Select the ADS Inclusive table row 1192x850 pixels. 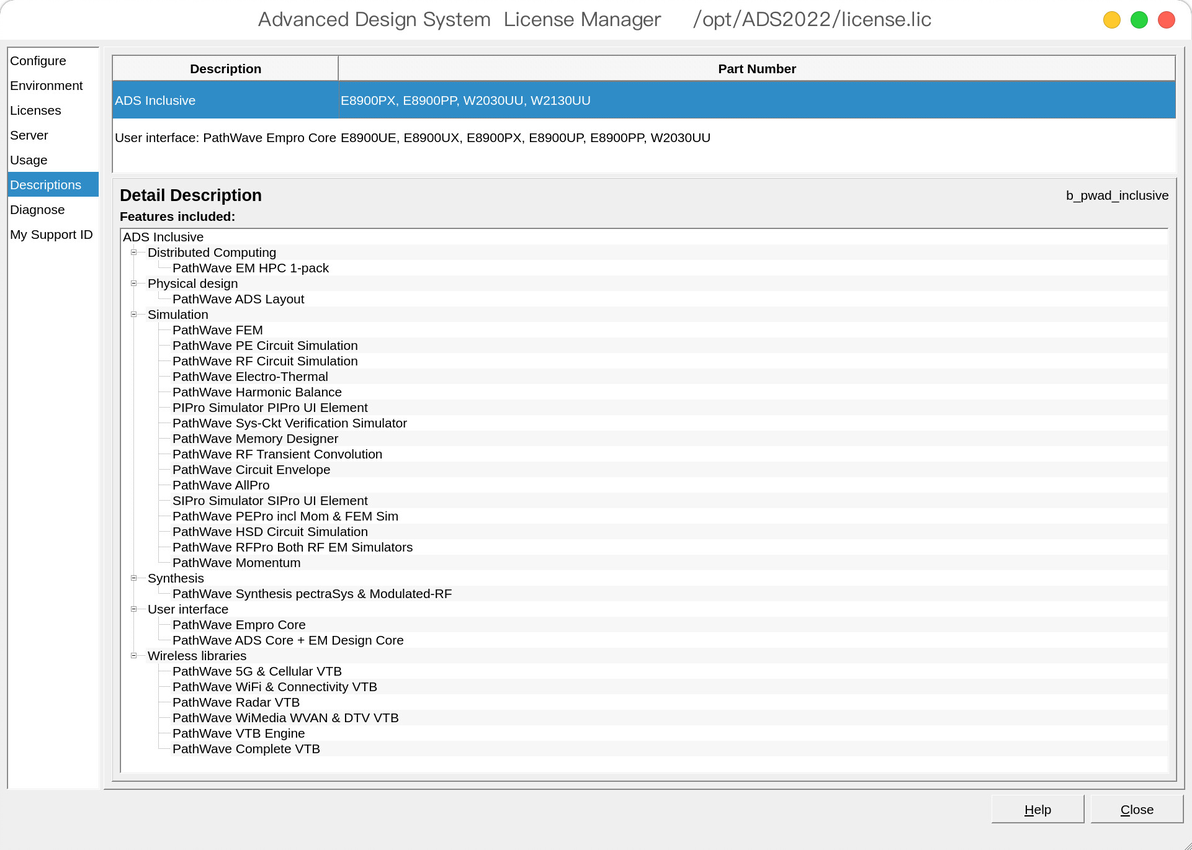pos(644,100)
